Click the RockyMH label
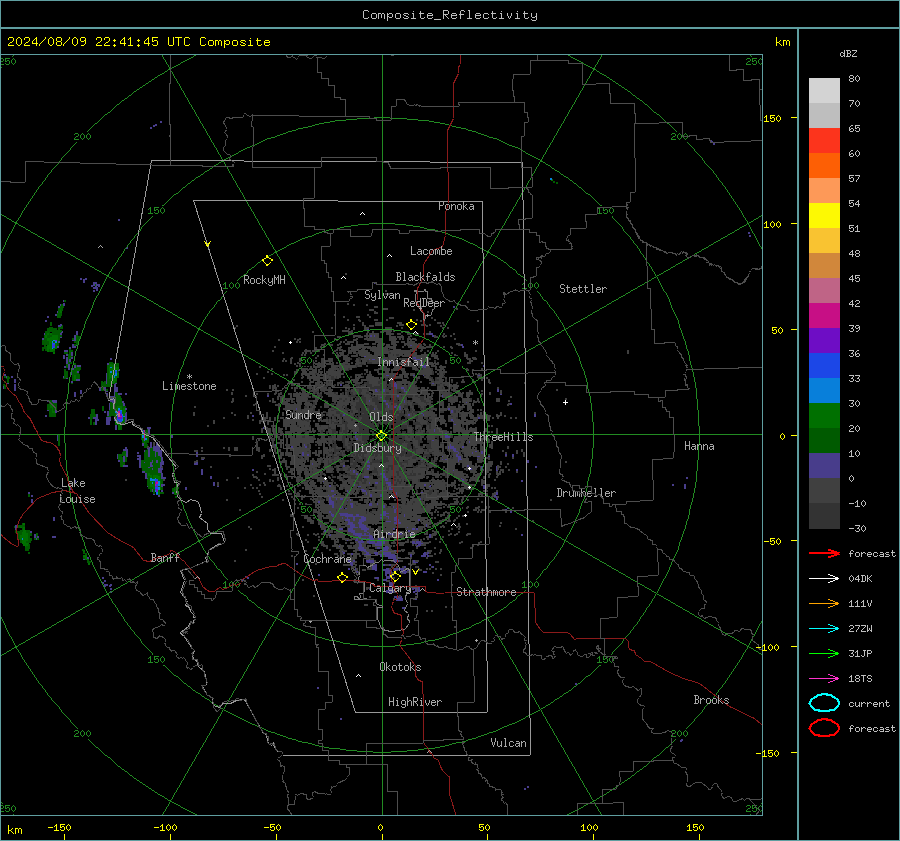 [x=264, y=280]
